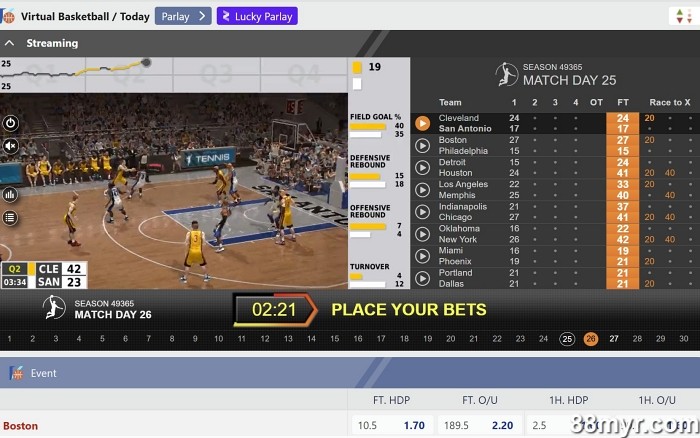Play the Los Angeles vs Memphis stream
This screenshot has width=700, height=438.
coord(422,190)
